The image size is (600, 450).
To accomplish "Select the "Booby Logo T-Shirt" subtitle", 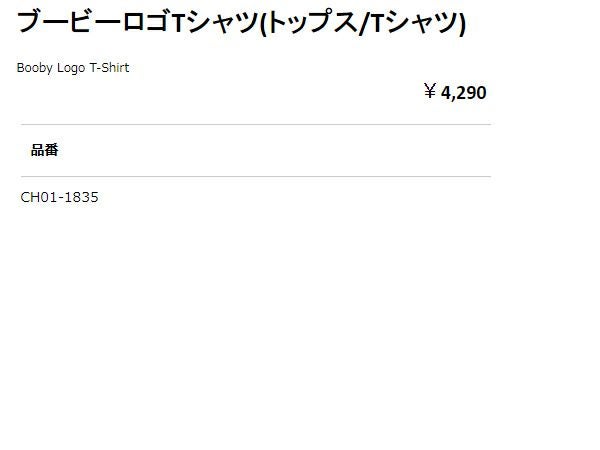I will pyautogui.click(x=73, y=68).
